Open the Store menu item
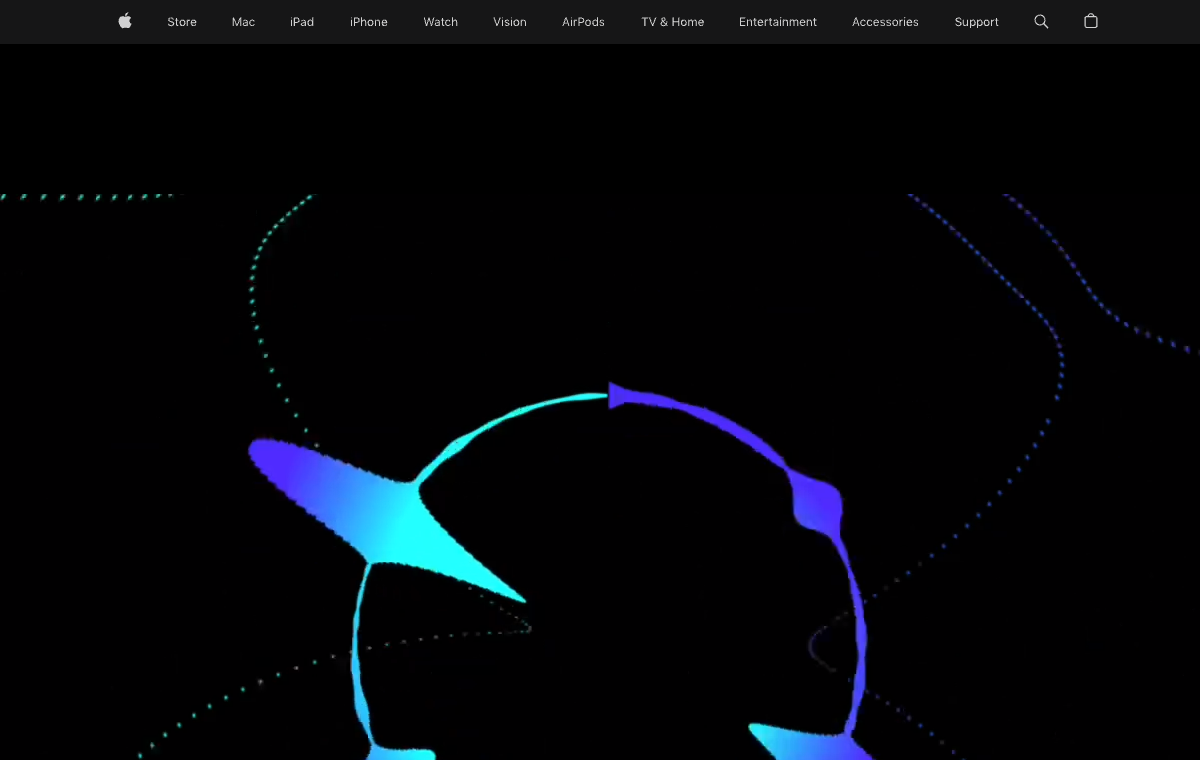 pos(182,22)
